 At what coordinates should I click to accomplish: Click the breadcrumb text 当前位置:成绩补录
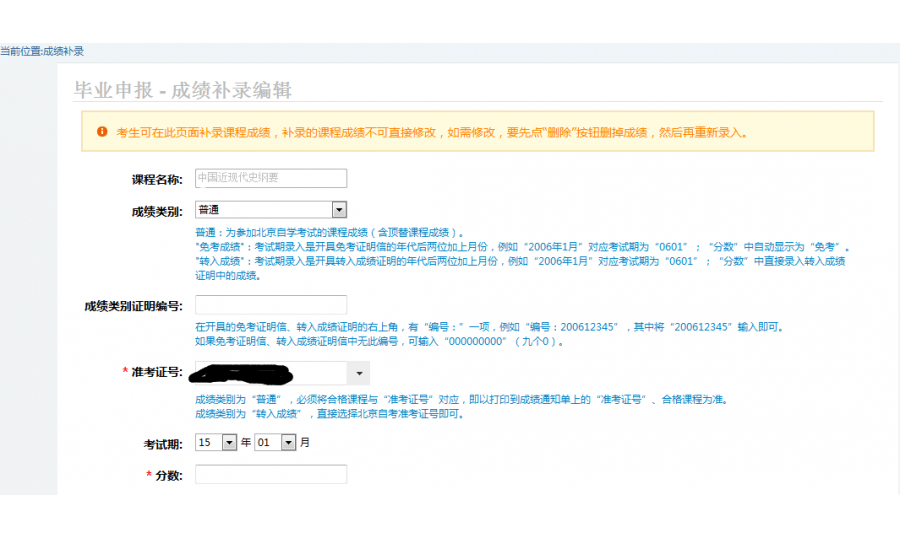[x=42, y=51]
